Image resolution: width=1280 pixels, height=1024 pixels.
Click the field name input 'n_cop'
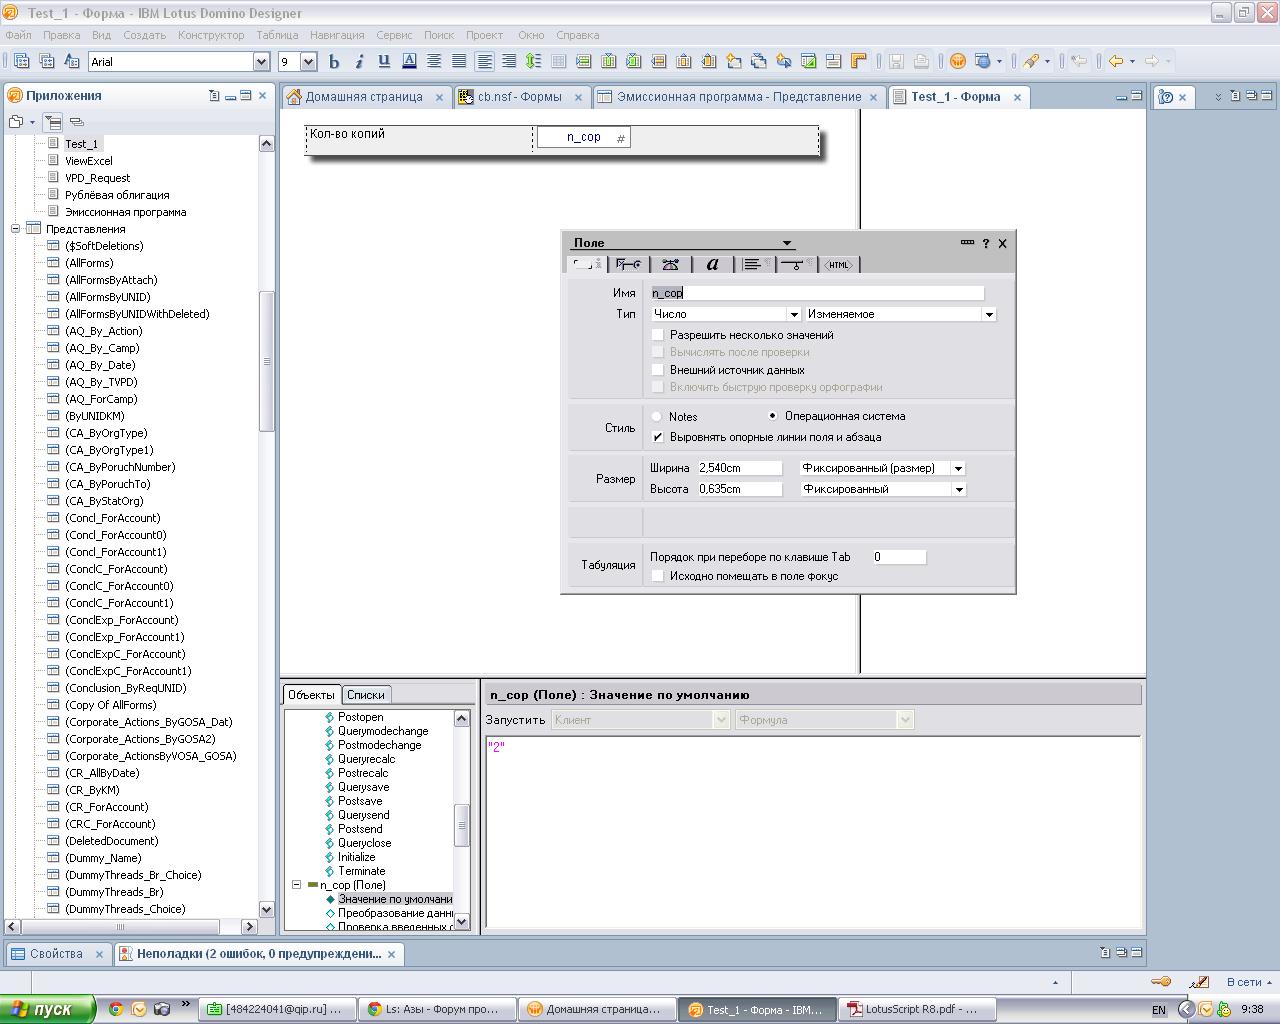coord(815,293)
